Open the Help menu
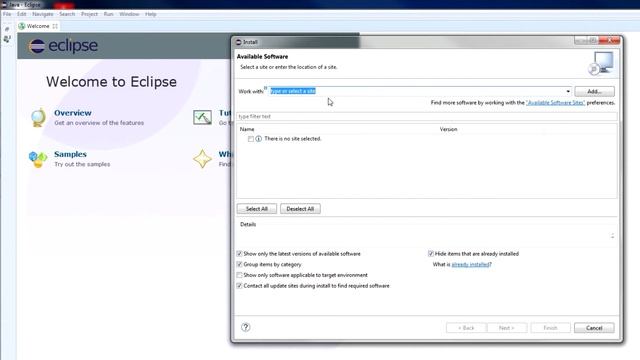The height and width of the screenshot is (360, 640). pos(151,14)
